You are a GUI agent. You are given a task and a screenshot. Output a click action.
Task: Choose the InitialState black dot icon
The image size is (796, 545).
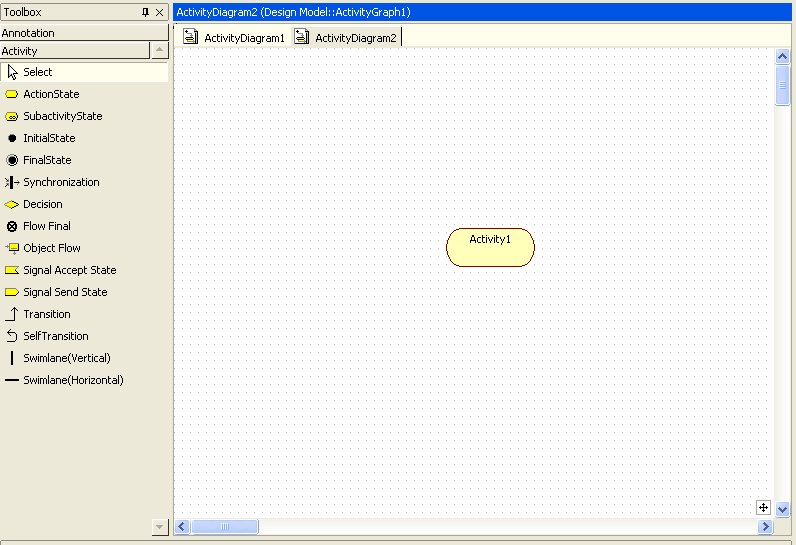[12, 138]
